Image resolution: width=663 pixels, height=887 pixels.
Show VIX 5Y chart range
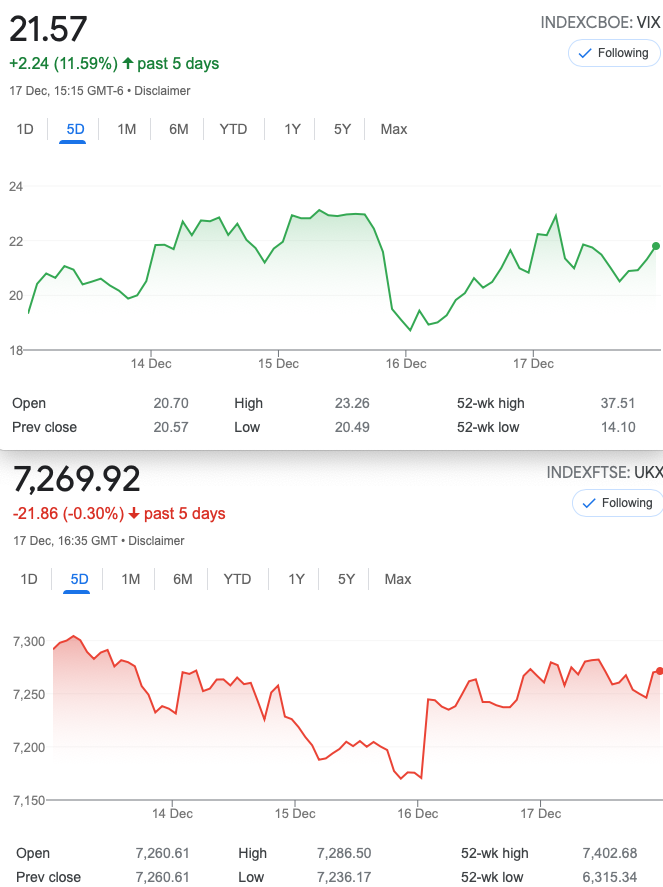pos(342,130)
